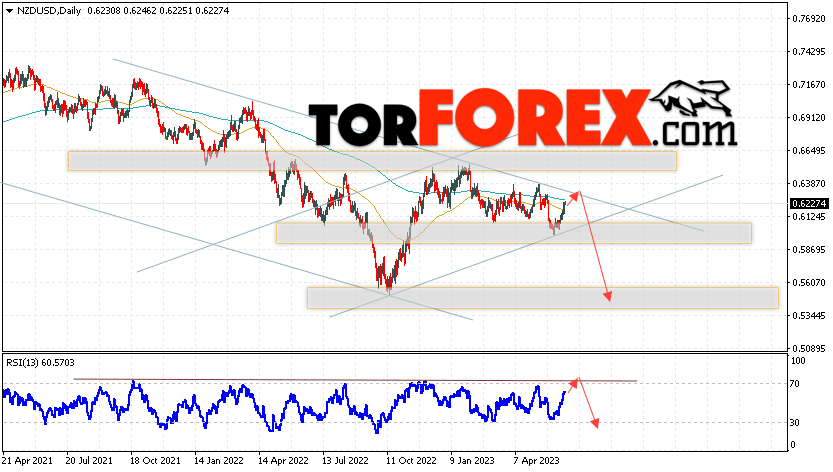Click RSI level 100 on indicator axis
The image size is (833, 472).
pos(798,361)
